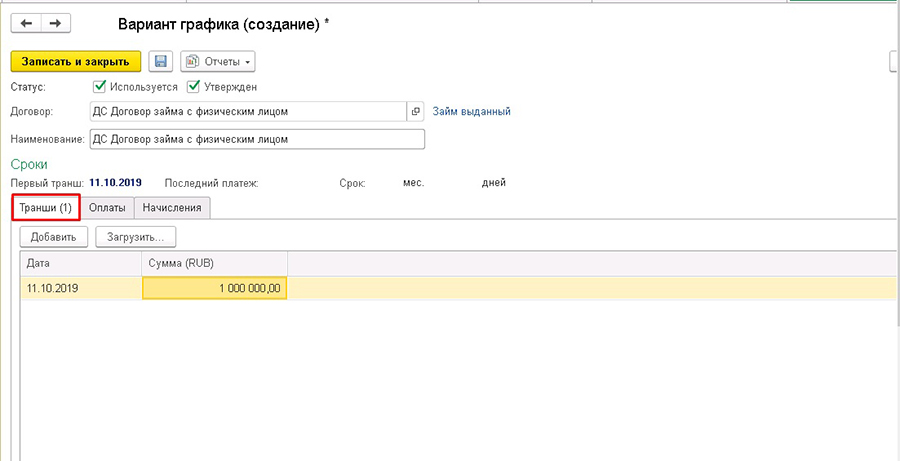Click the Договор input field
The image size is (900, 461).
click(247, 111)
